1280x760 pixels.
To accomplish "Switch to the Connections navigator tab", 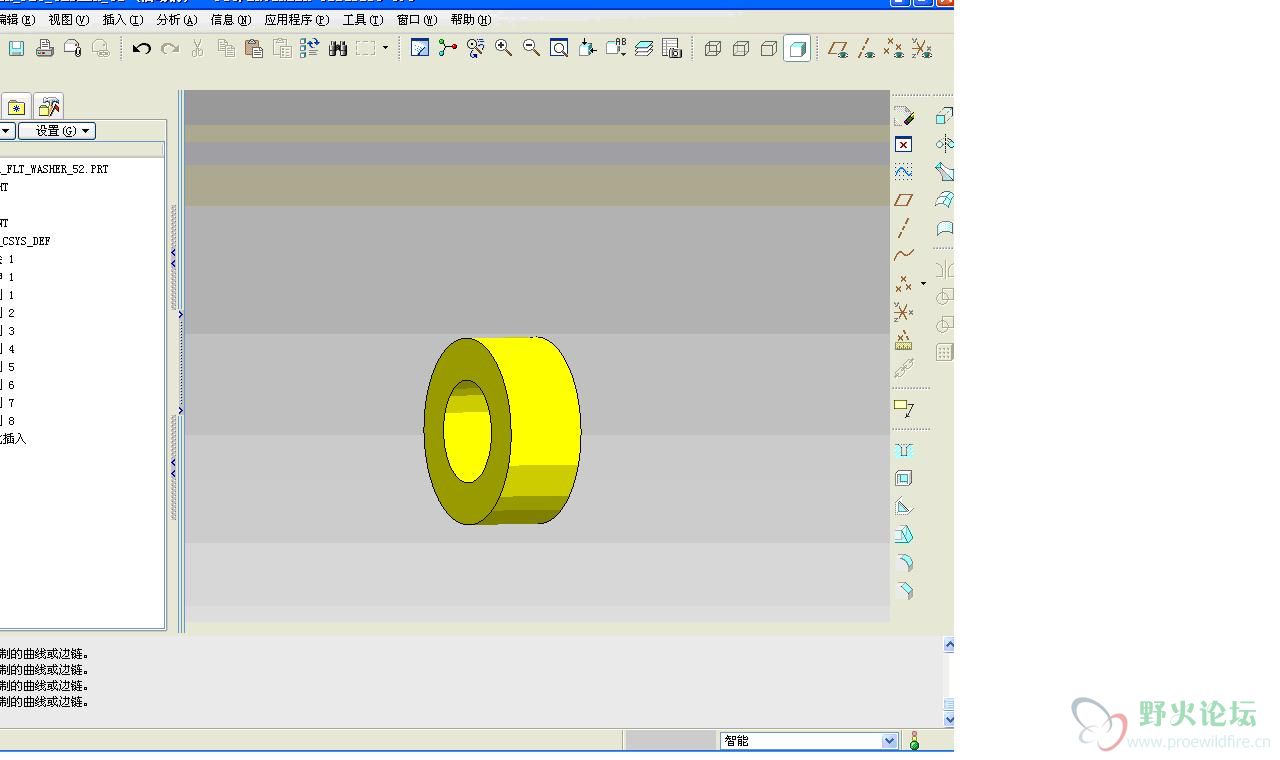I will [x=48, y=107].
